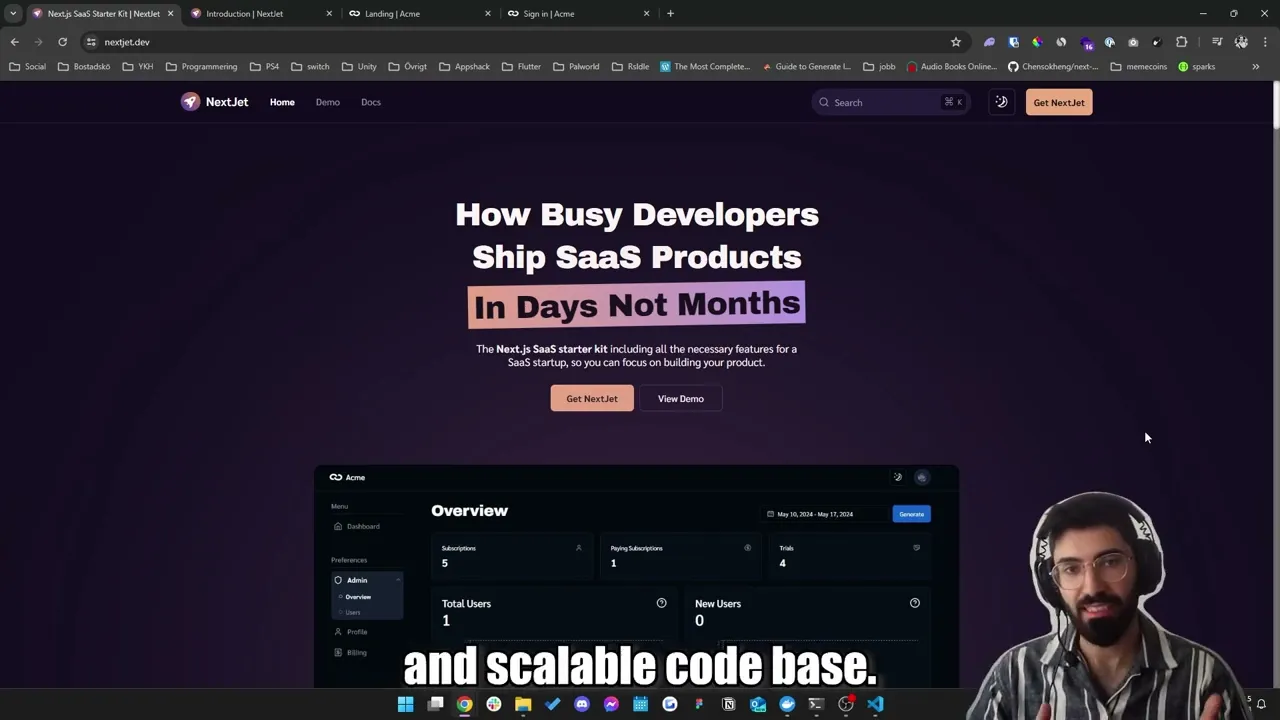Image resolution: width=1280 pixels, height=720 pixels.
Task: Go back in browser history
Action: pos(14,42)
